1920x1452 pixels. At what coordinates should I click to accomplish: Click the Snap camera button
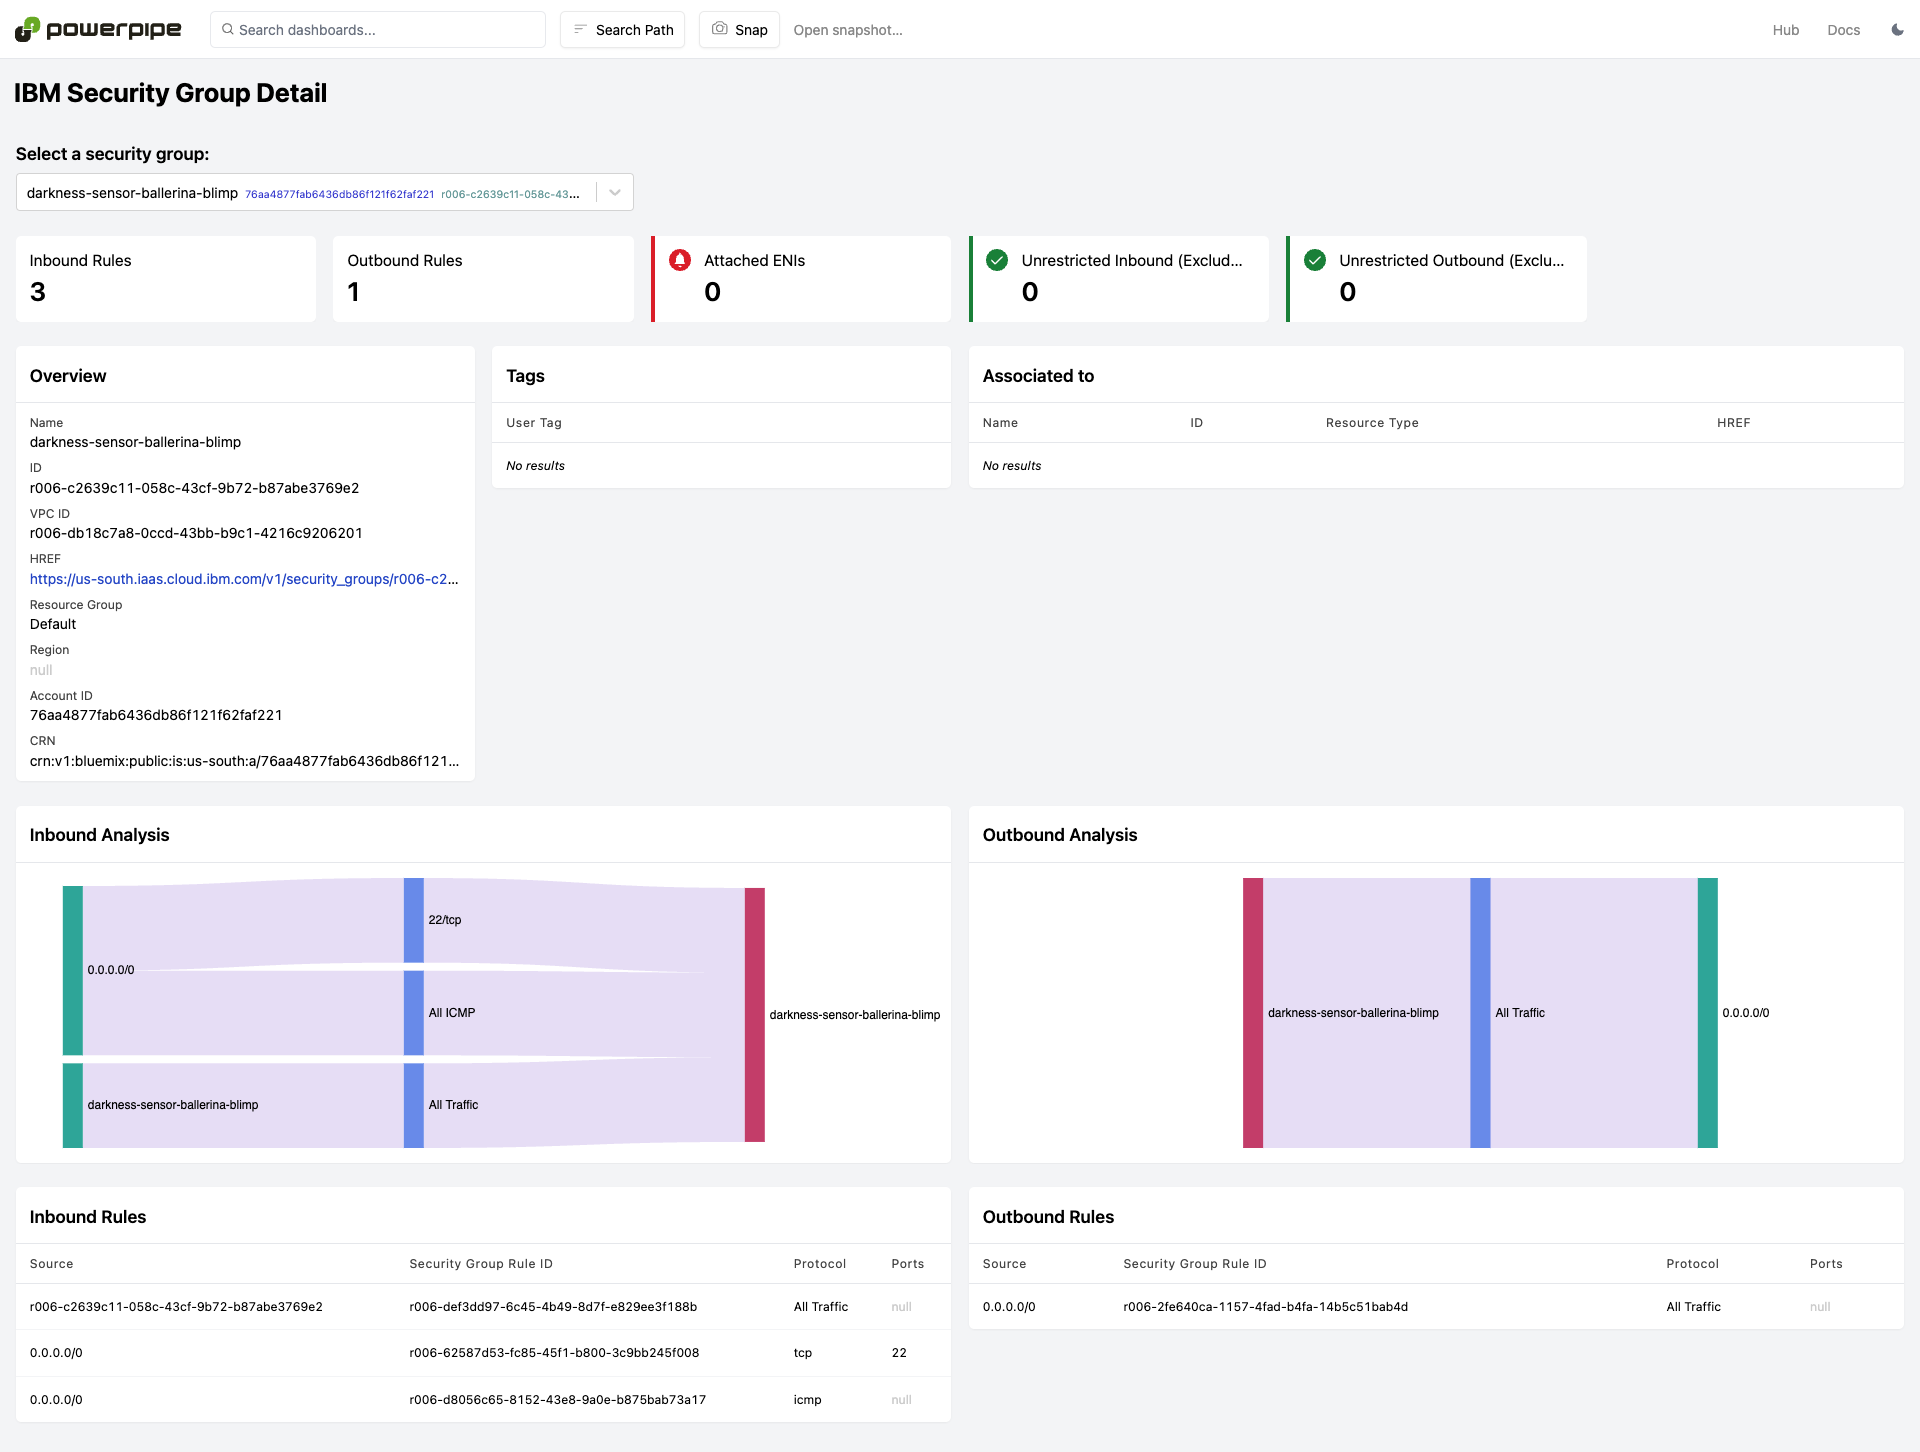pyautogui.click(x=739, y=30)
